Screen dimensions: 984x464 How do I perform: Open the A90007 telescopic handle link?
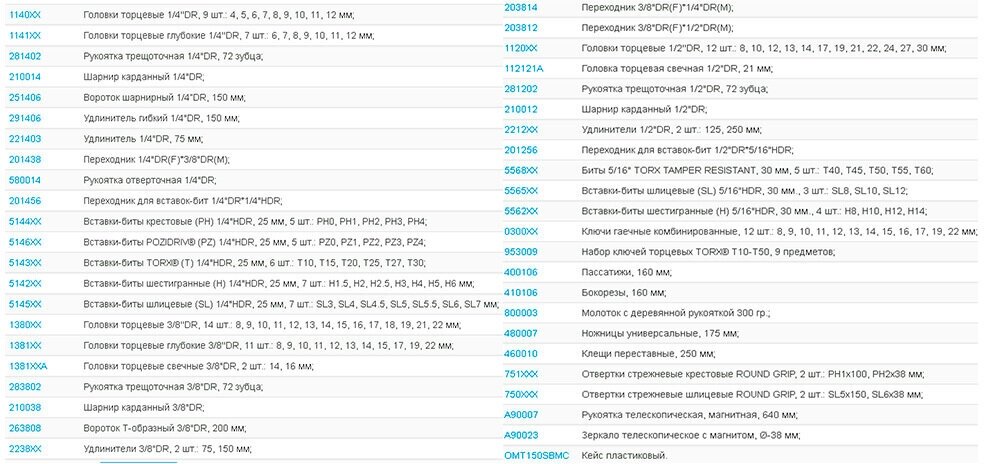click(x=521, y=415)
